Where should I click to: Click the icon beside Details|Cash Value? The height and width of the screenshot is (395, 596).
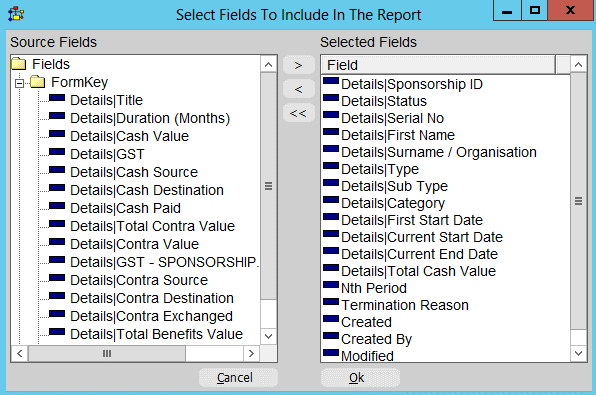[x=57, y=133]
